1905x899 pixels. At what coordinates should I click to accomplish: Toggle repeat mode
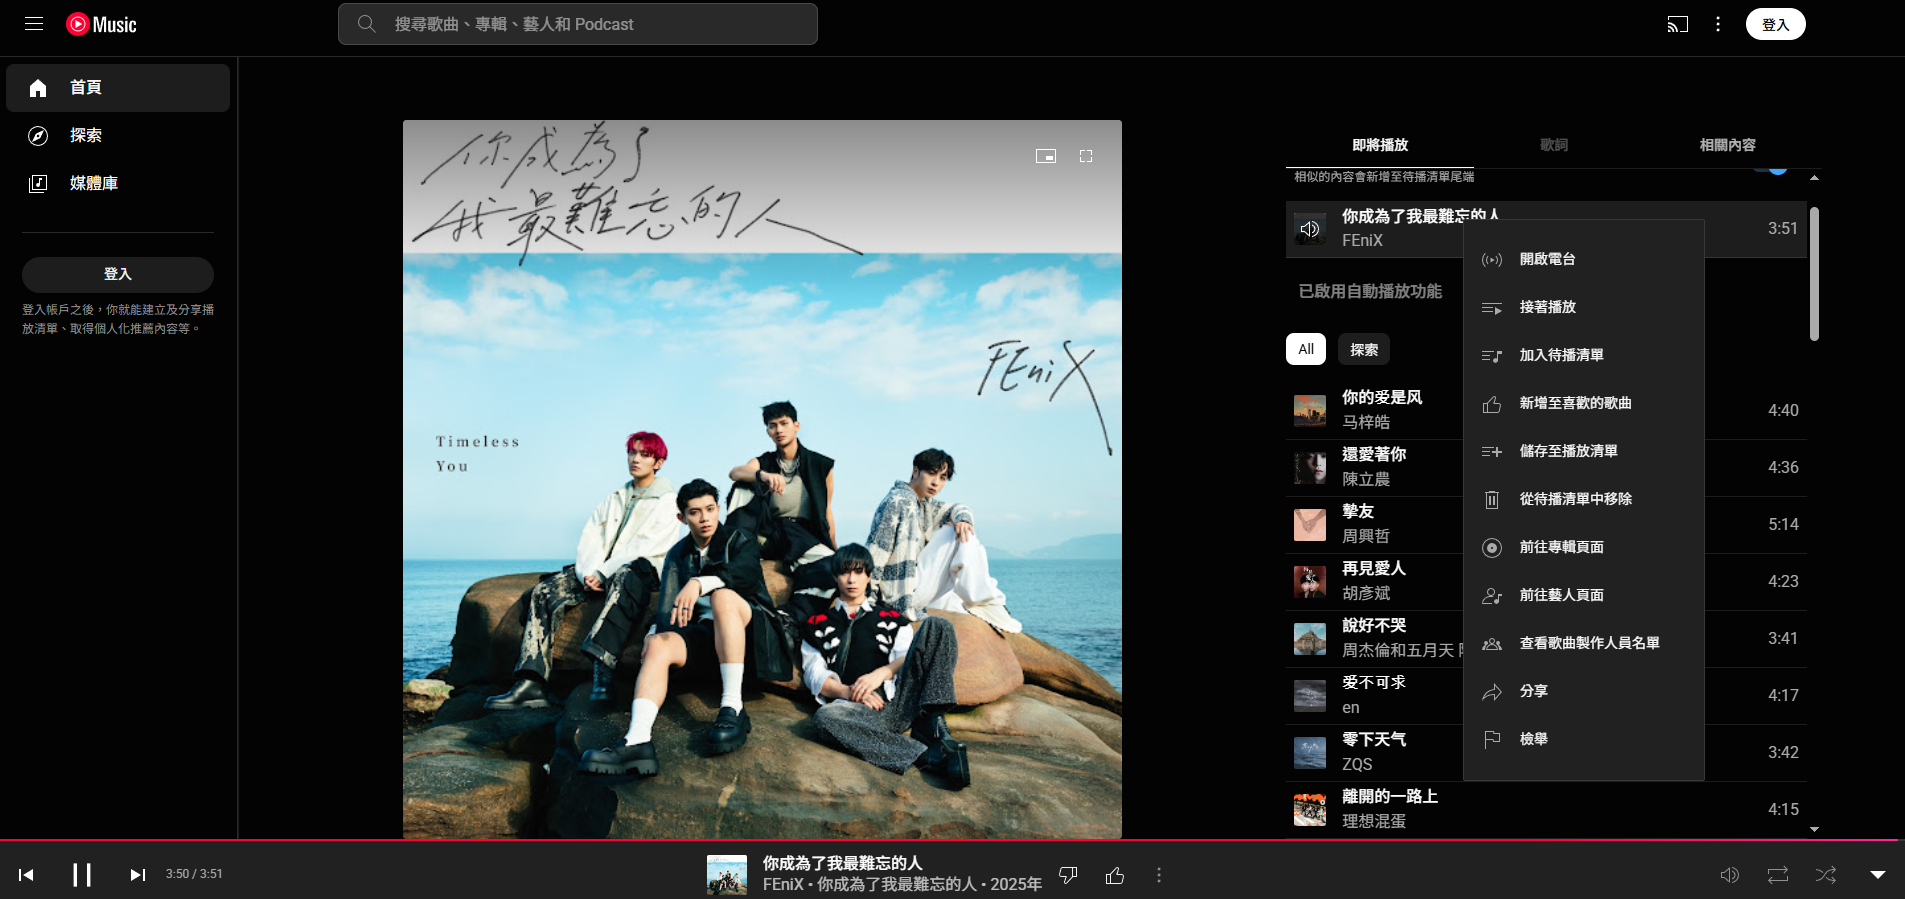click(x=1778, y=875)
